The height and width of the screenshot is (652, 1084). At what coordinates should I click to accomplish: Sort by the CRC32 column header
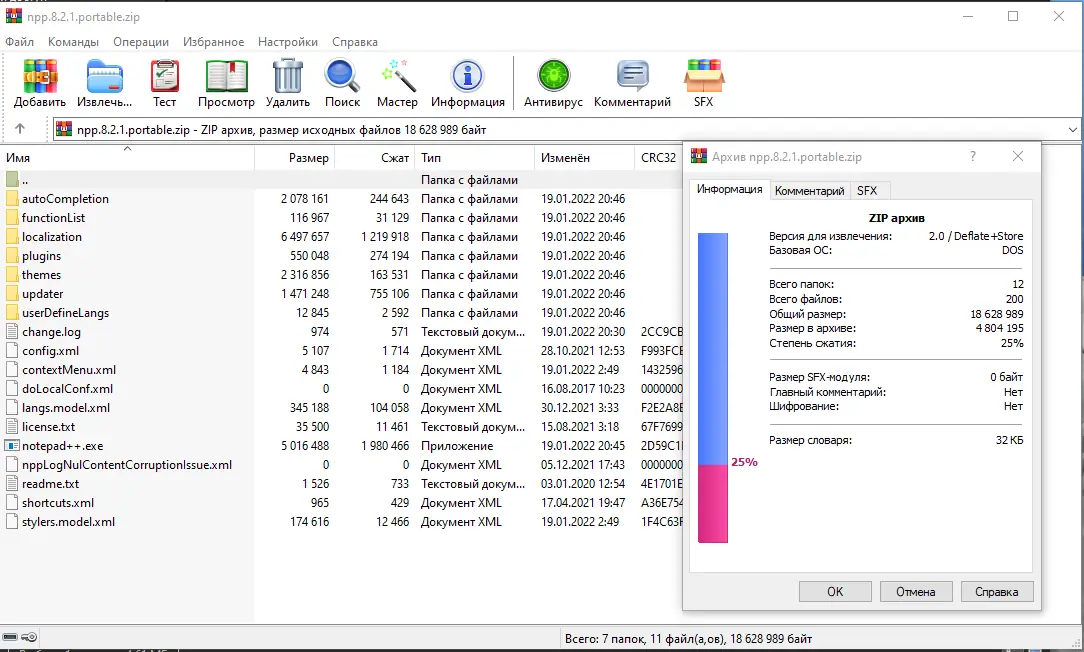click(658, 158)
